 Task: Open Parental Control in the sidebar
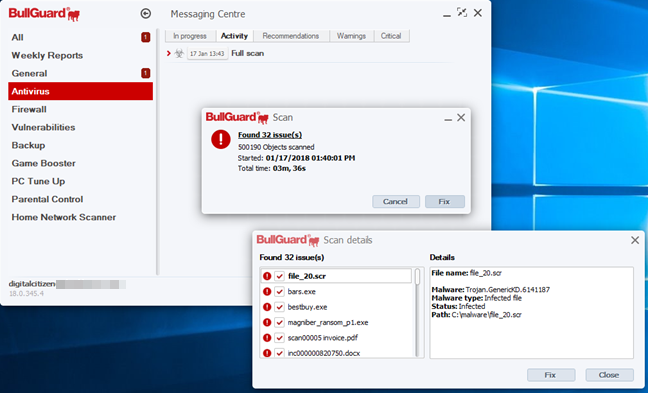81,199
